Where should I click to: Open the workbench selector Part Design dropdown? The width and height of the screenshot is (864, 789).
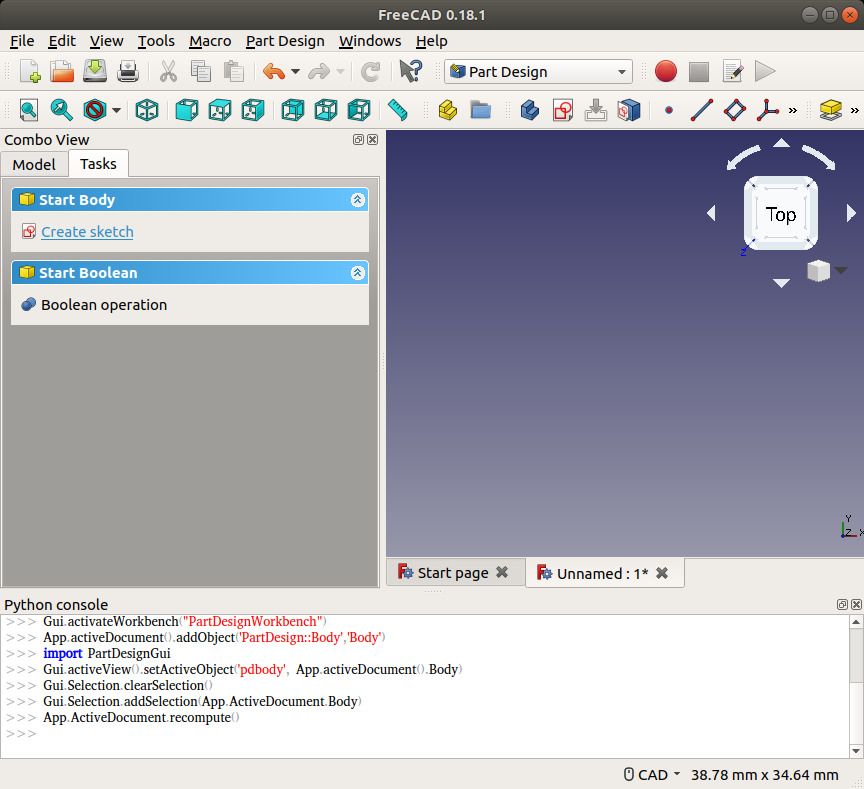point(538,72)
